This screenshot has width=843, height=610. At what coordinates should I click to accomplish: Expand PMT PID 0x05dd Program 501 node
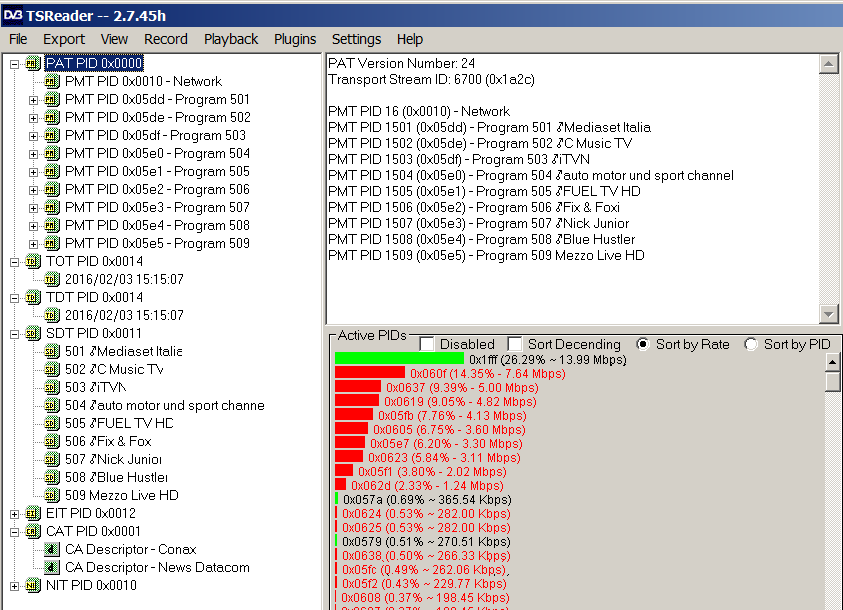tap(33, 99)
